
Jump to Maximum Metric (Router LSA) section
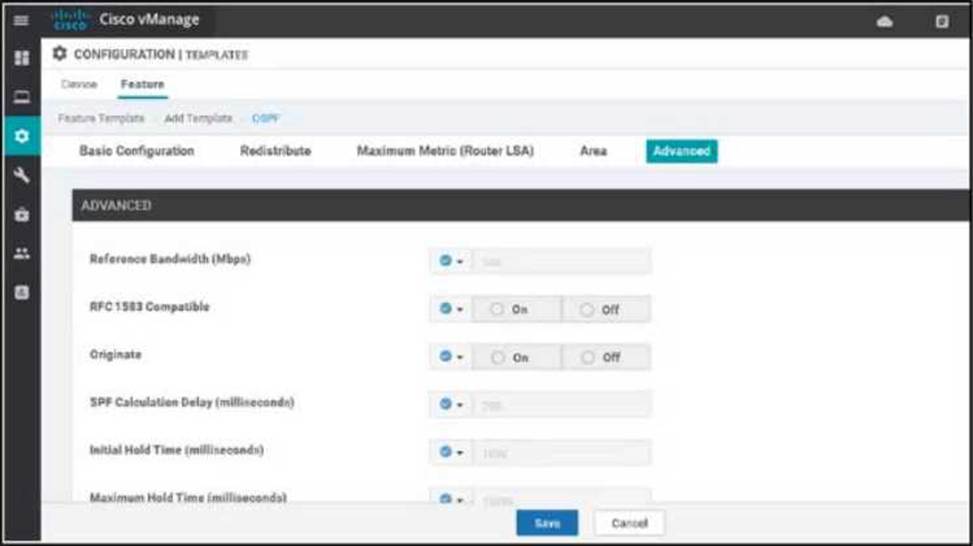(x=445, y=151)
